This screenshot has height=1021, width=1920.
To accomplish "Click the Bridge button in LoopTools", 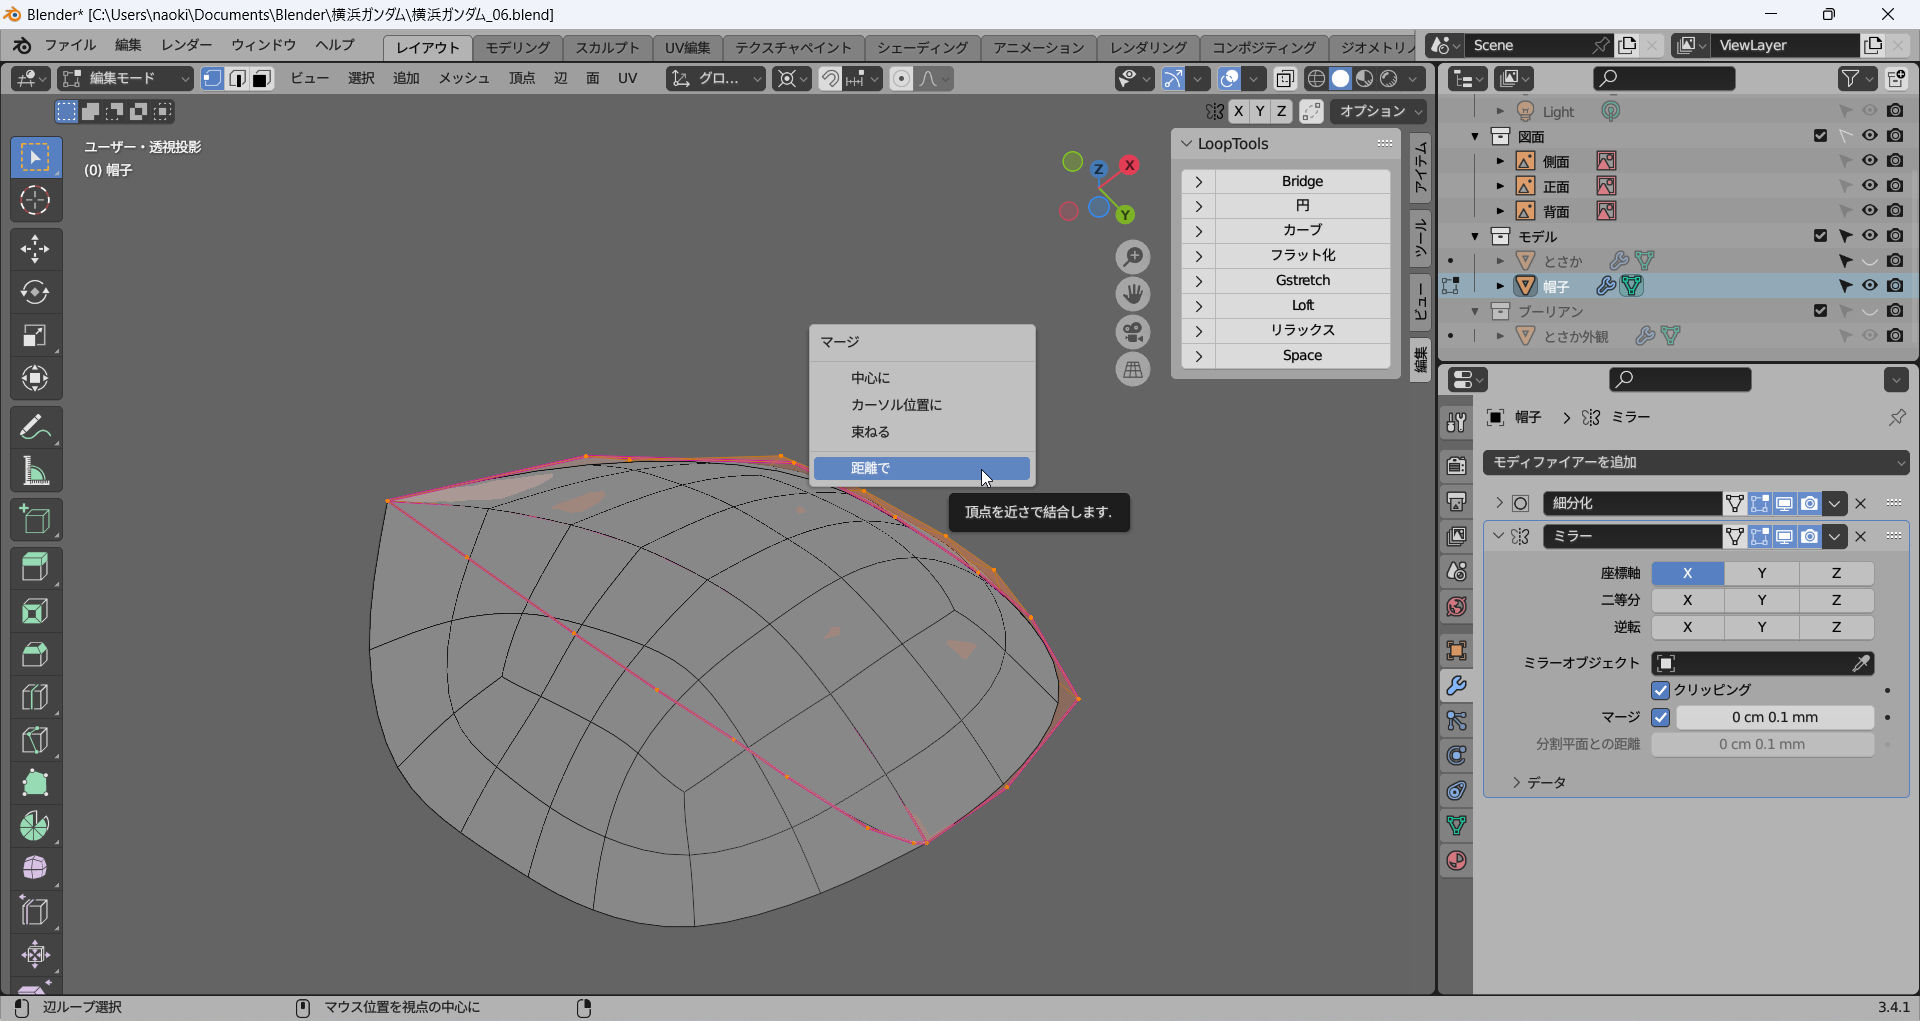I will coord(1301,181).
